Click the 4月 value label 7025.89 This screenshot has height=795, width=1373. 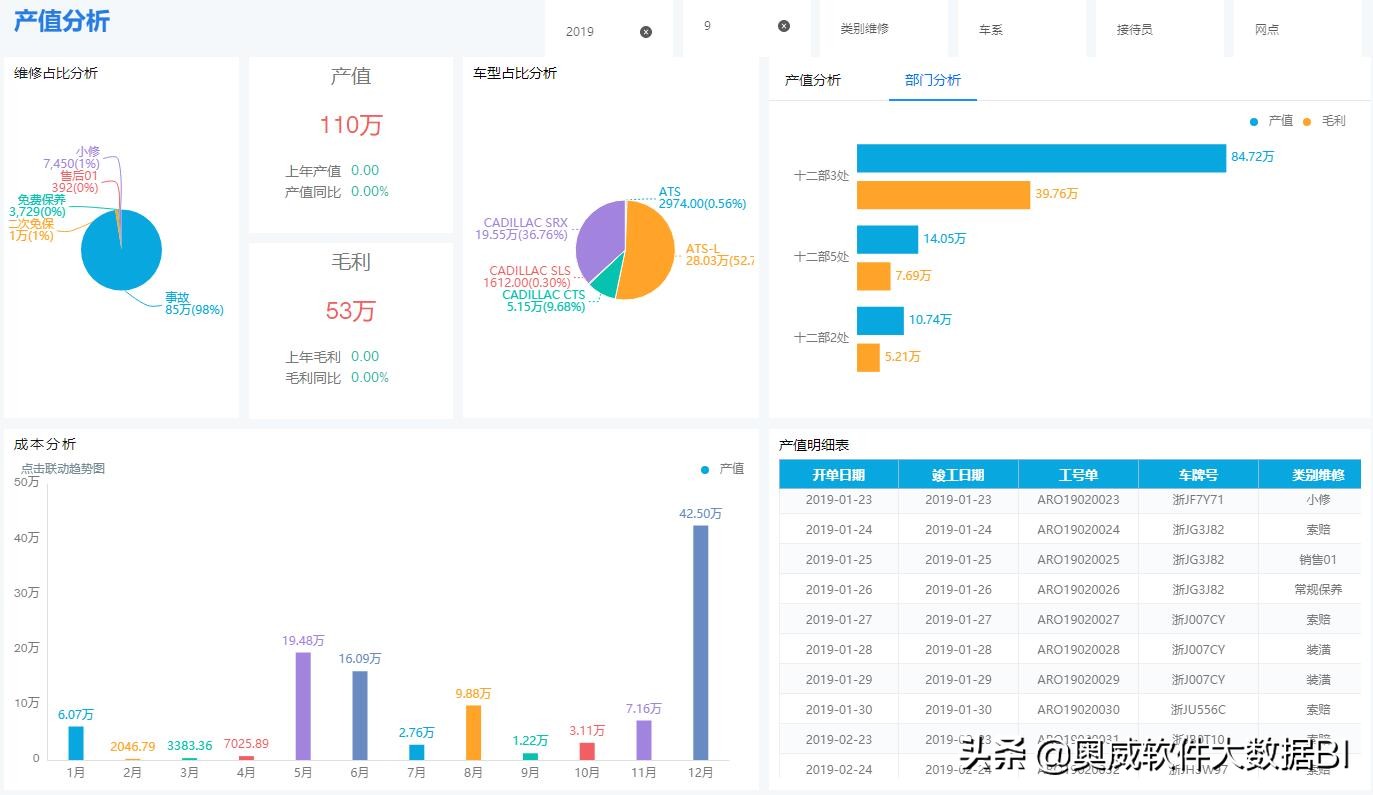246,745
